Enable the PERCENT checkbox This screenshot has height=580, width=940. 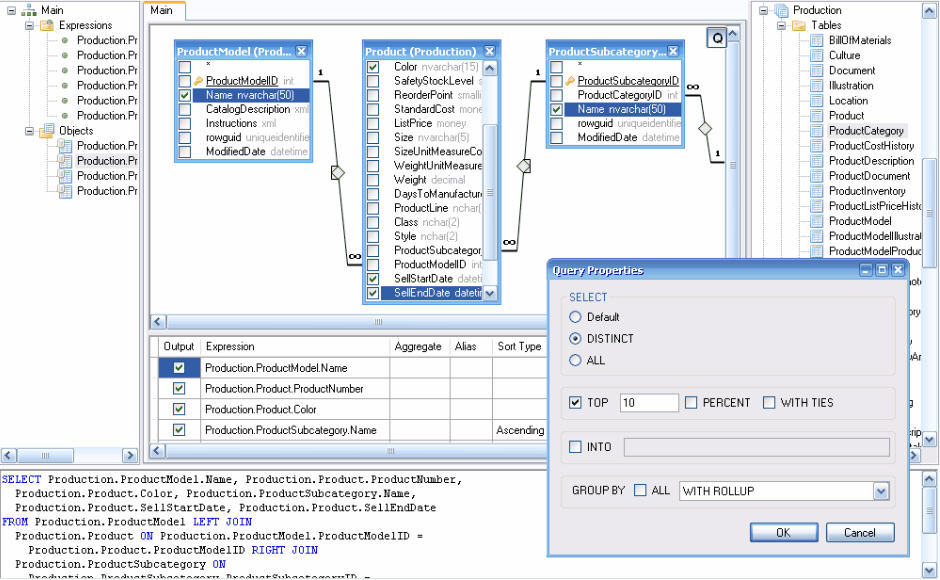tap(690, 403)
